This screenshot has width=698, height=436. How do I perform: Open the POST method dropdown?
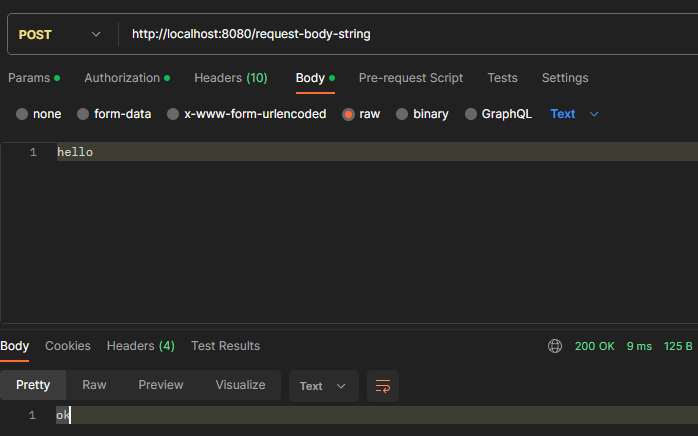coord(60,34)
